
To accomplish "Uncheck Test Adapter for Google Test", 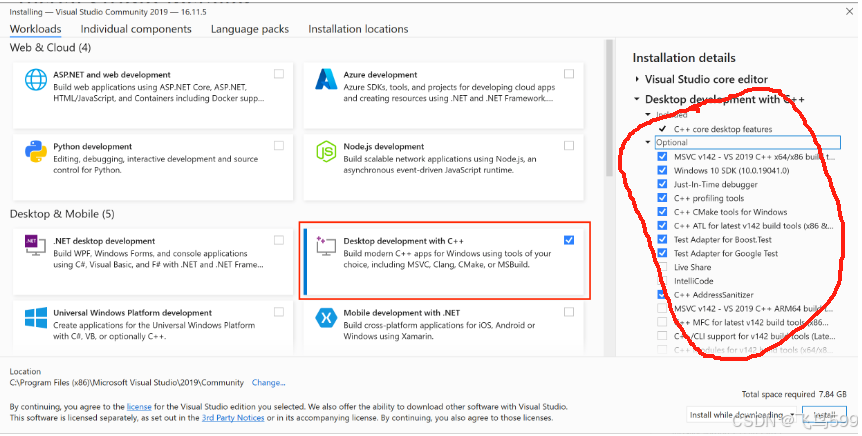I will tap(662, 253).
